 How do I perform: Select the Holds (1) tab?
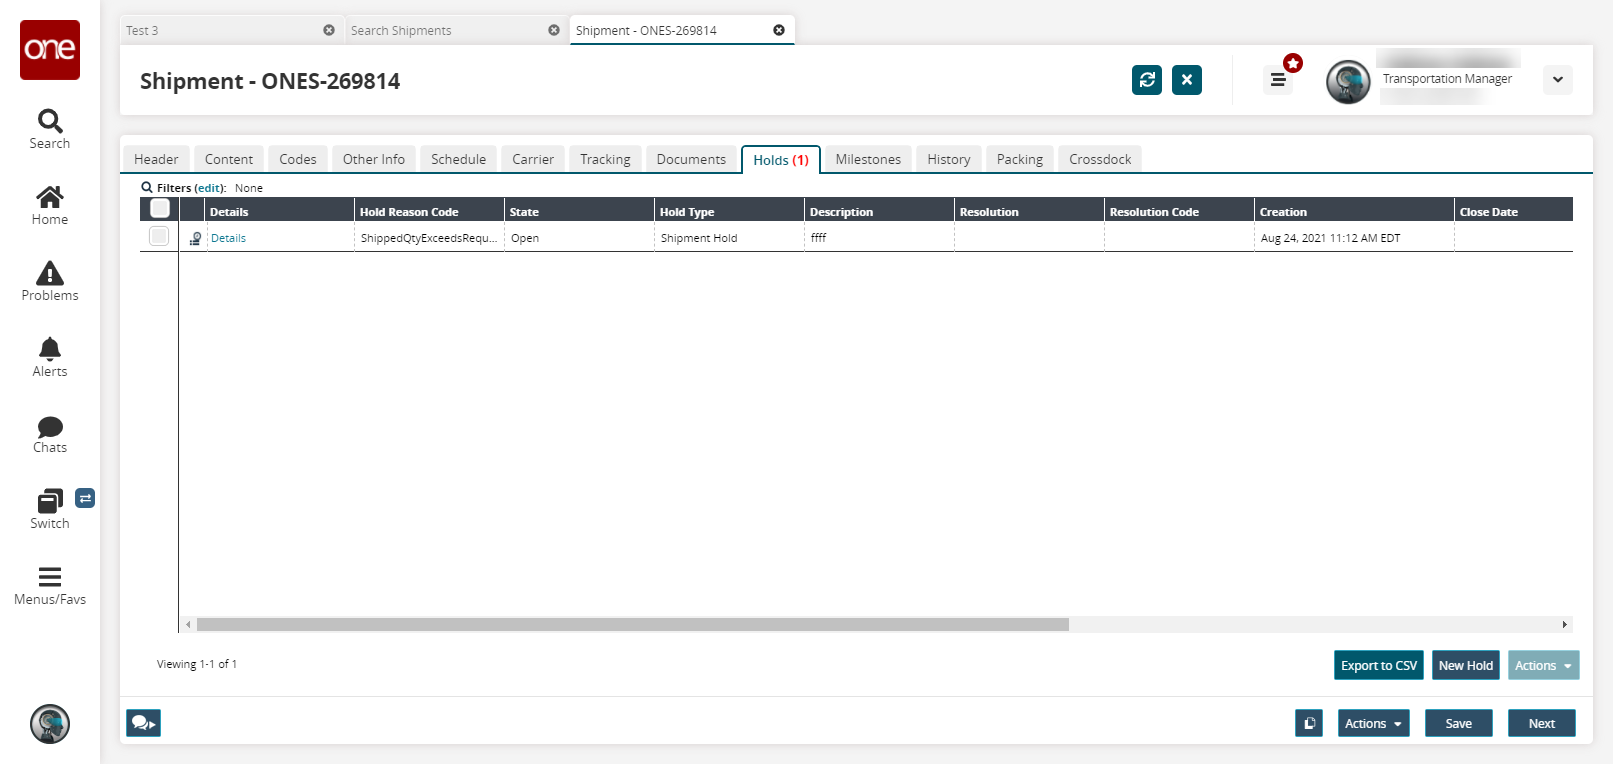(781, 160)
